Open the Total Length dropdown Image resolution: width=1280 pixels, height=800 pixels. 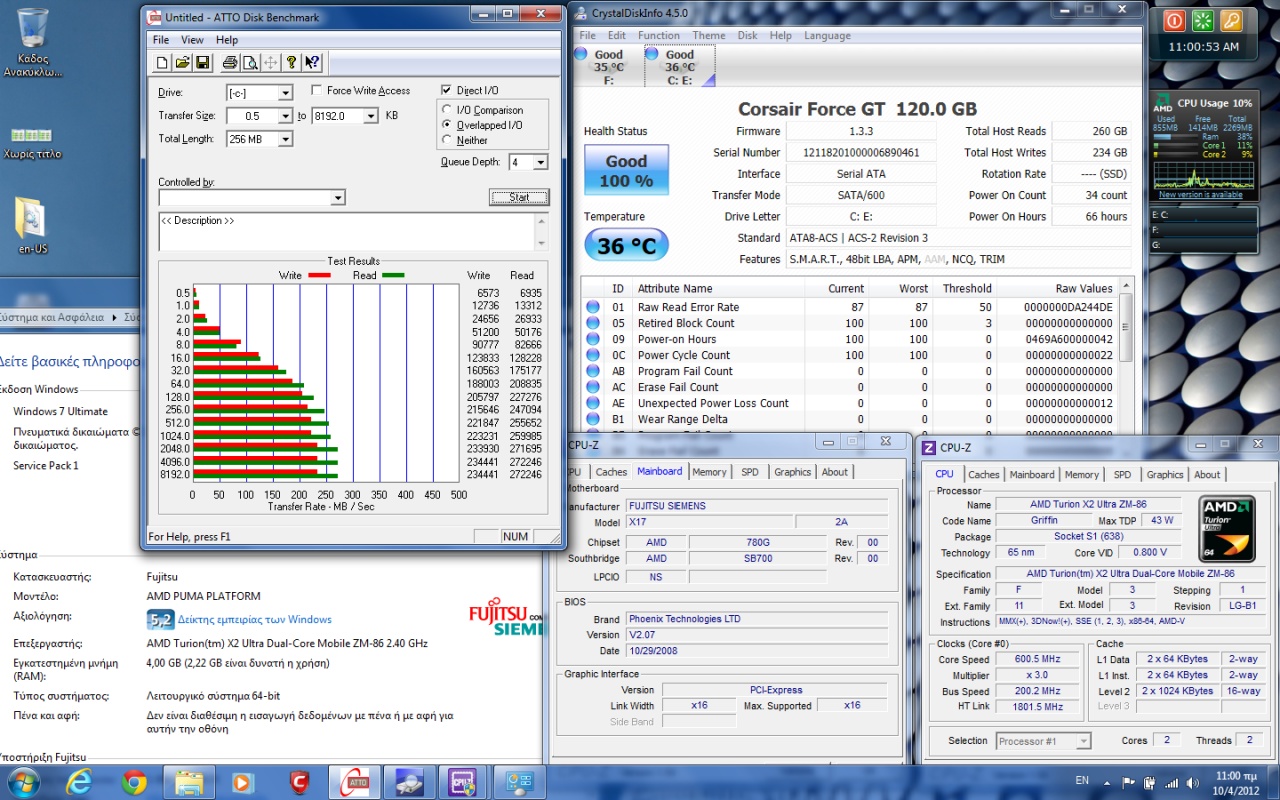click(285, 139)
